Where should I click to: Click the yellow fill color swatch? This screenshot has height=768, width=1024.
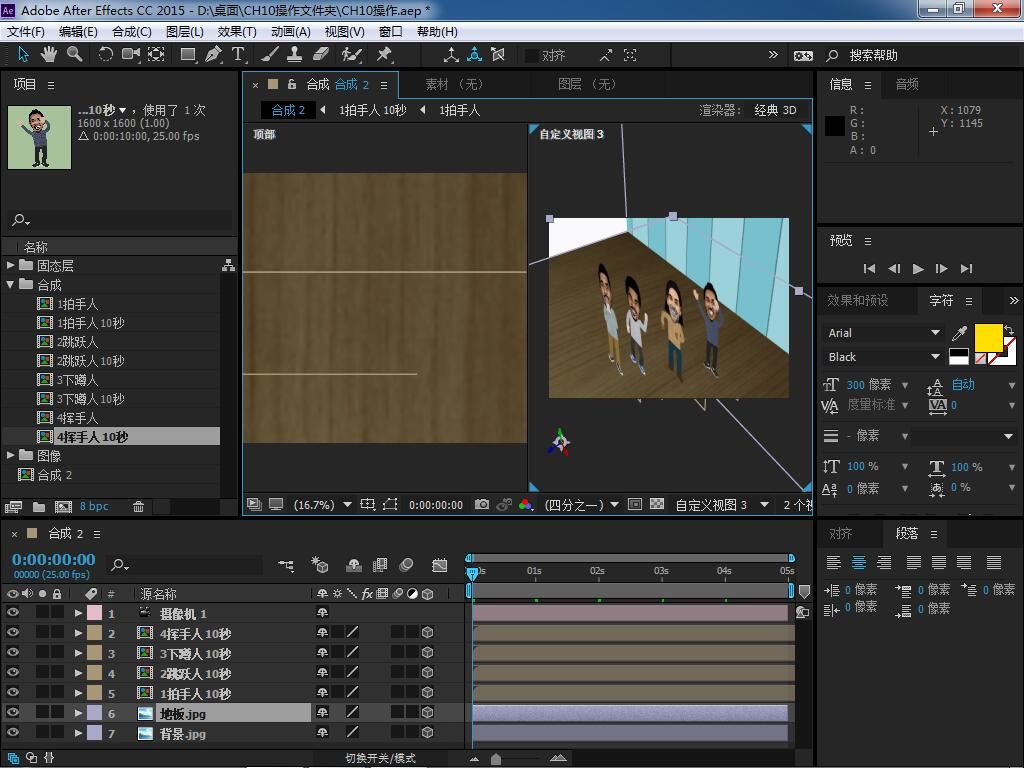coord(988,338)
